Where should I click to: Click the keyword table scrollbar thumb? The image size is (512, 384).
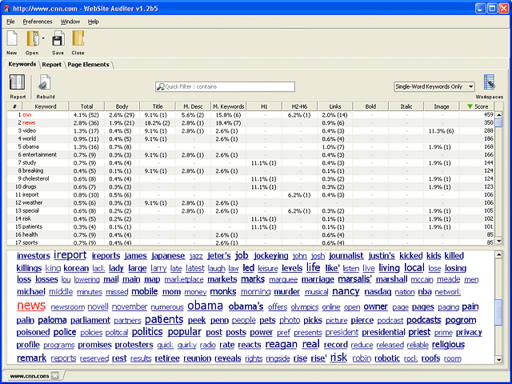pos(499,123)
